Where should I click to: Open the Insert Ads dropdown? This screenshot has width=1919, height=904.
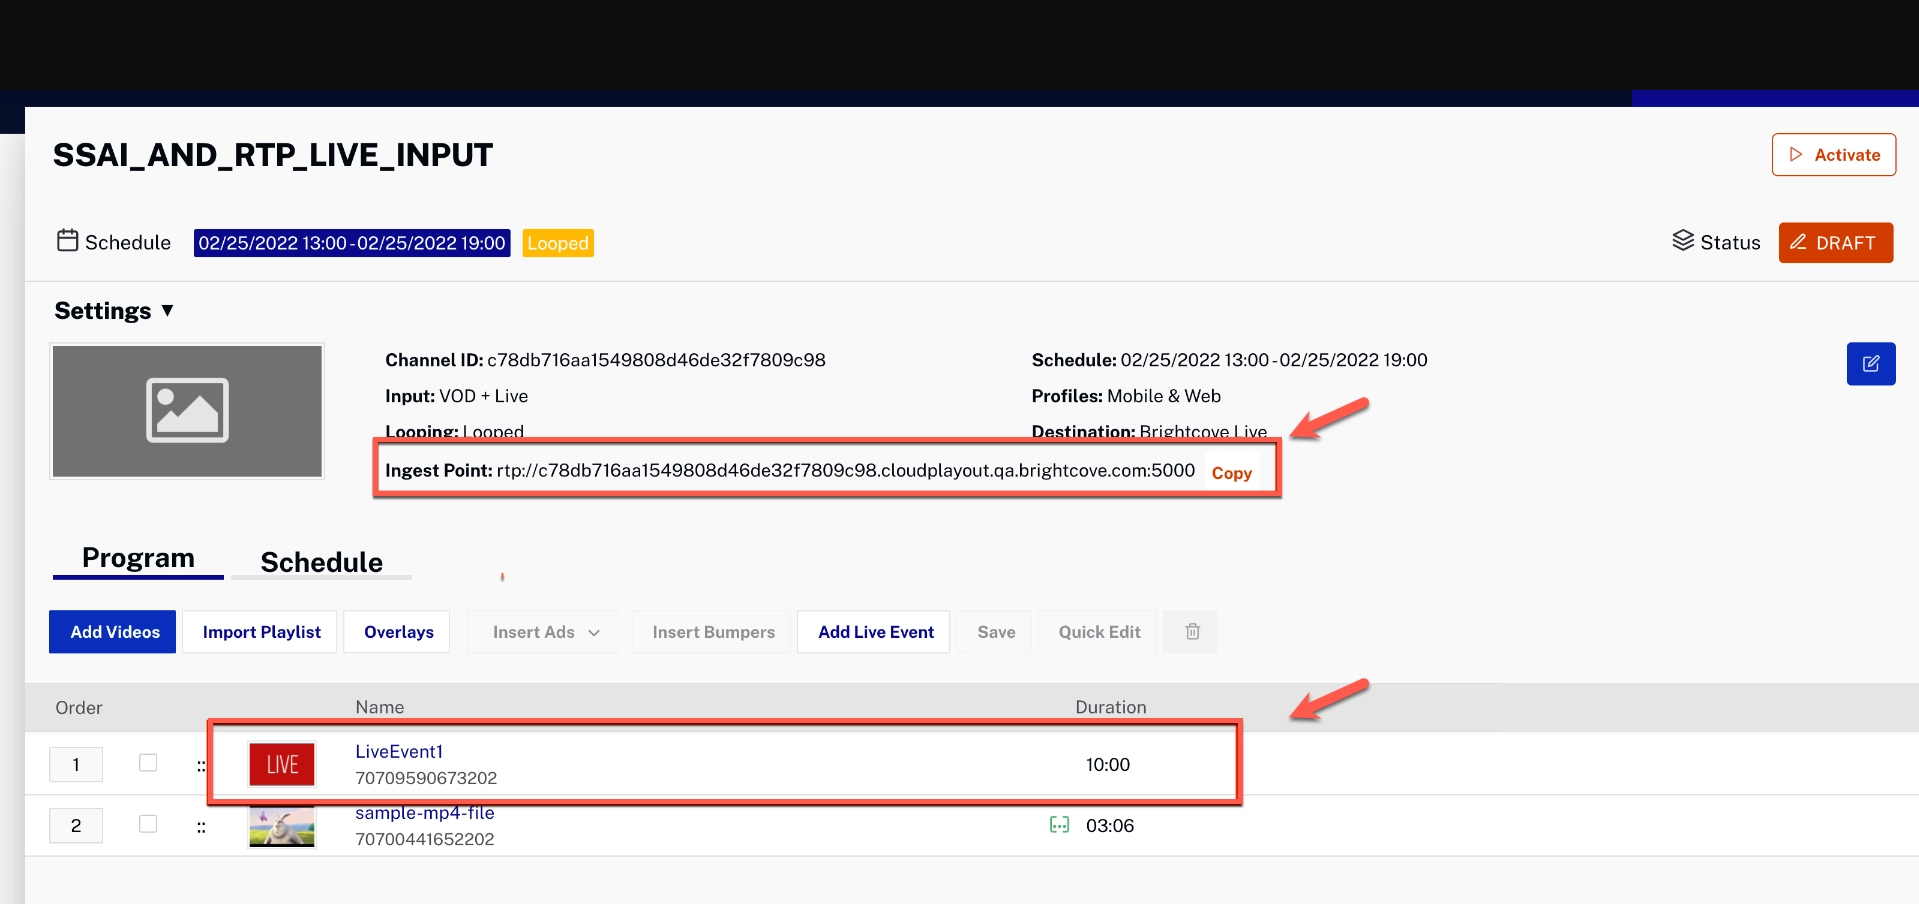[545, 632]
